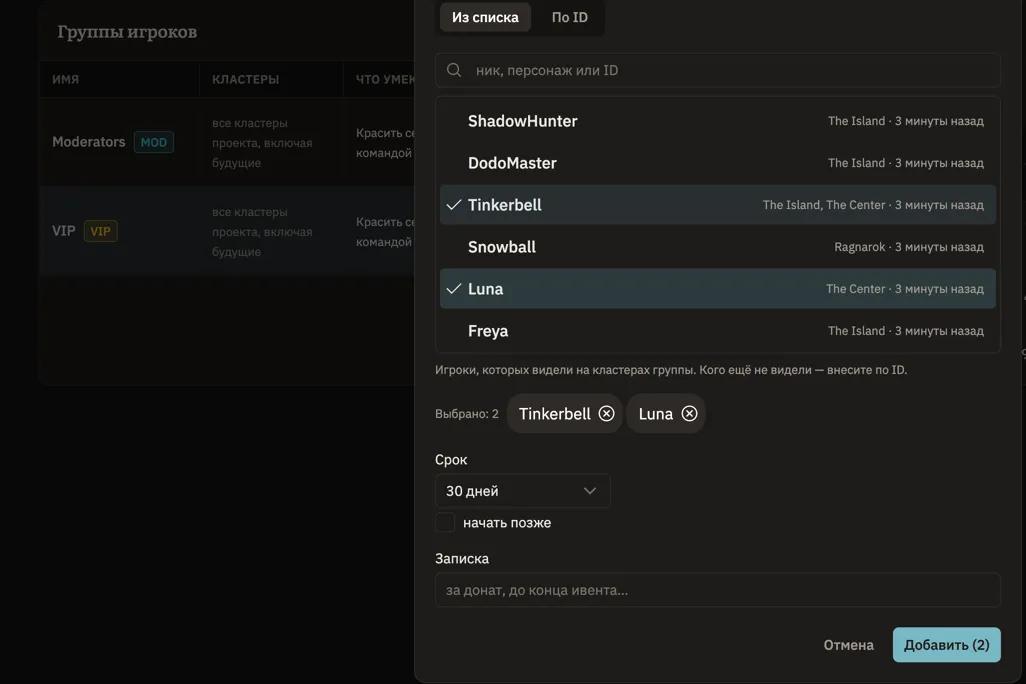Viewport: 1026px width, 684px height.
Task: Enable the "начать позже" checkbox
Action: 445,523
